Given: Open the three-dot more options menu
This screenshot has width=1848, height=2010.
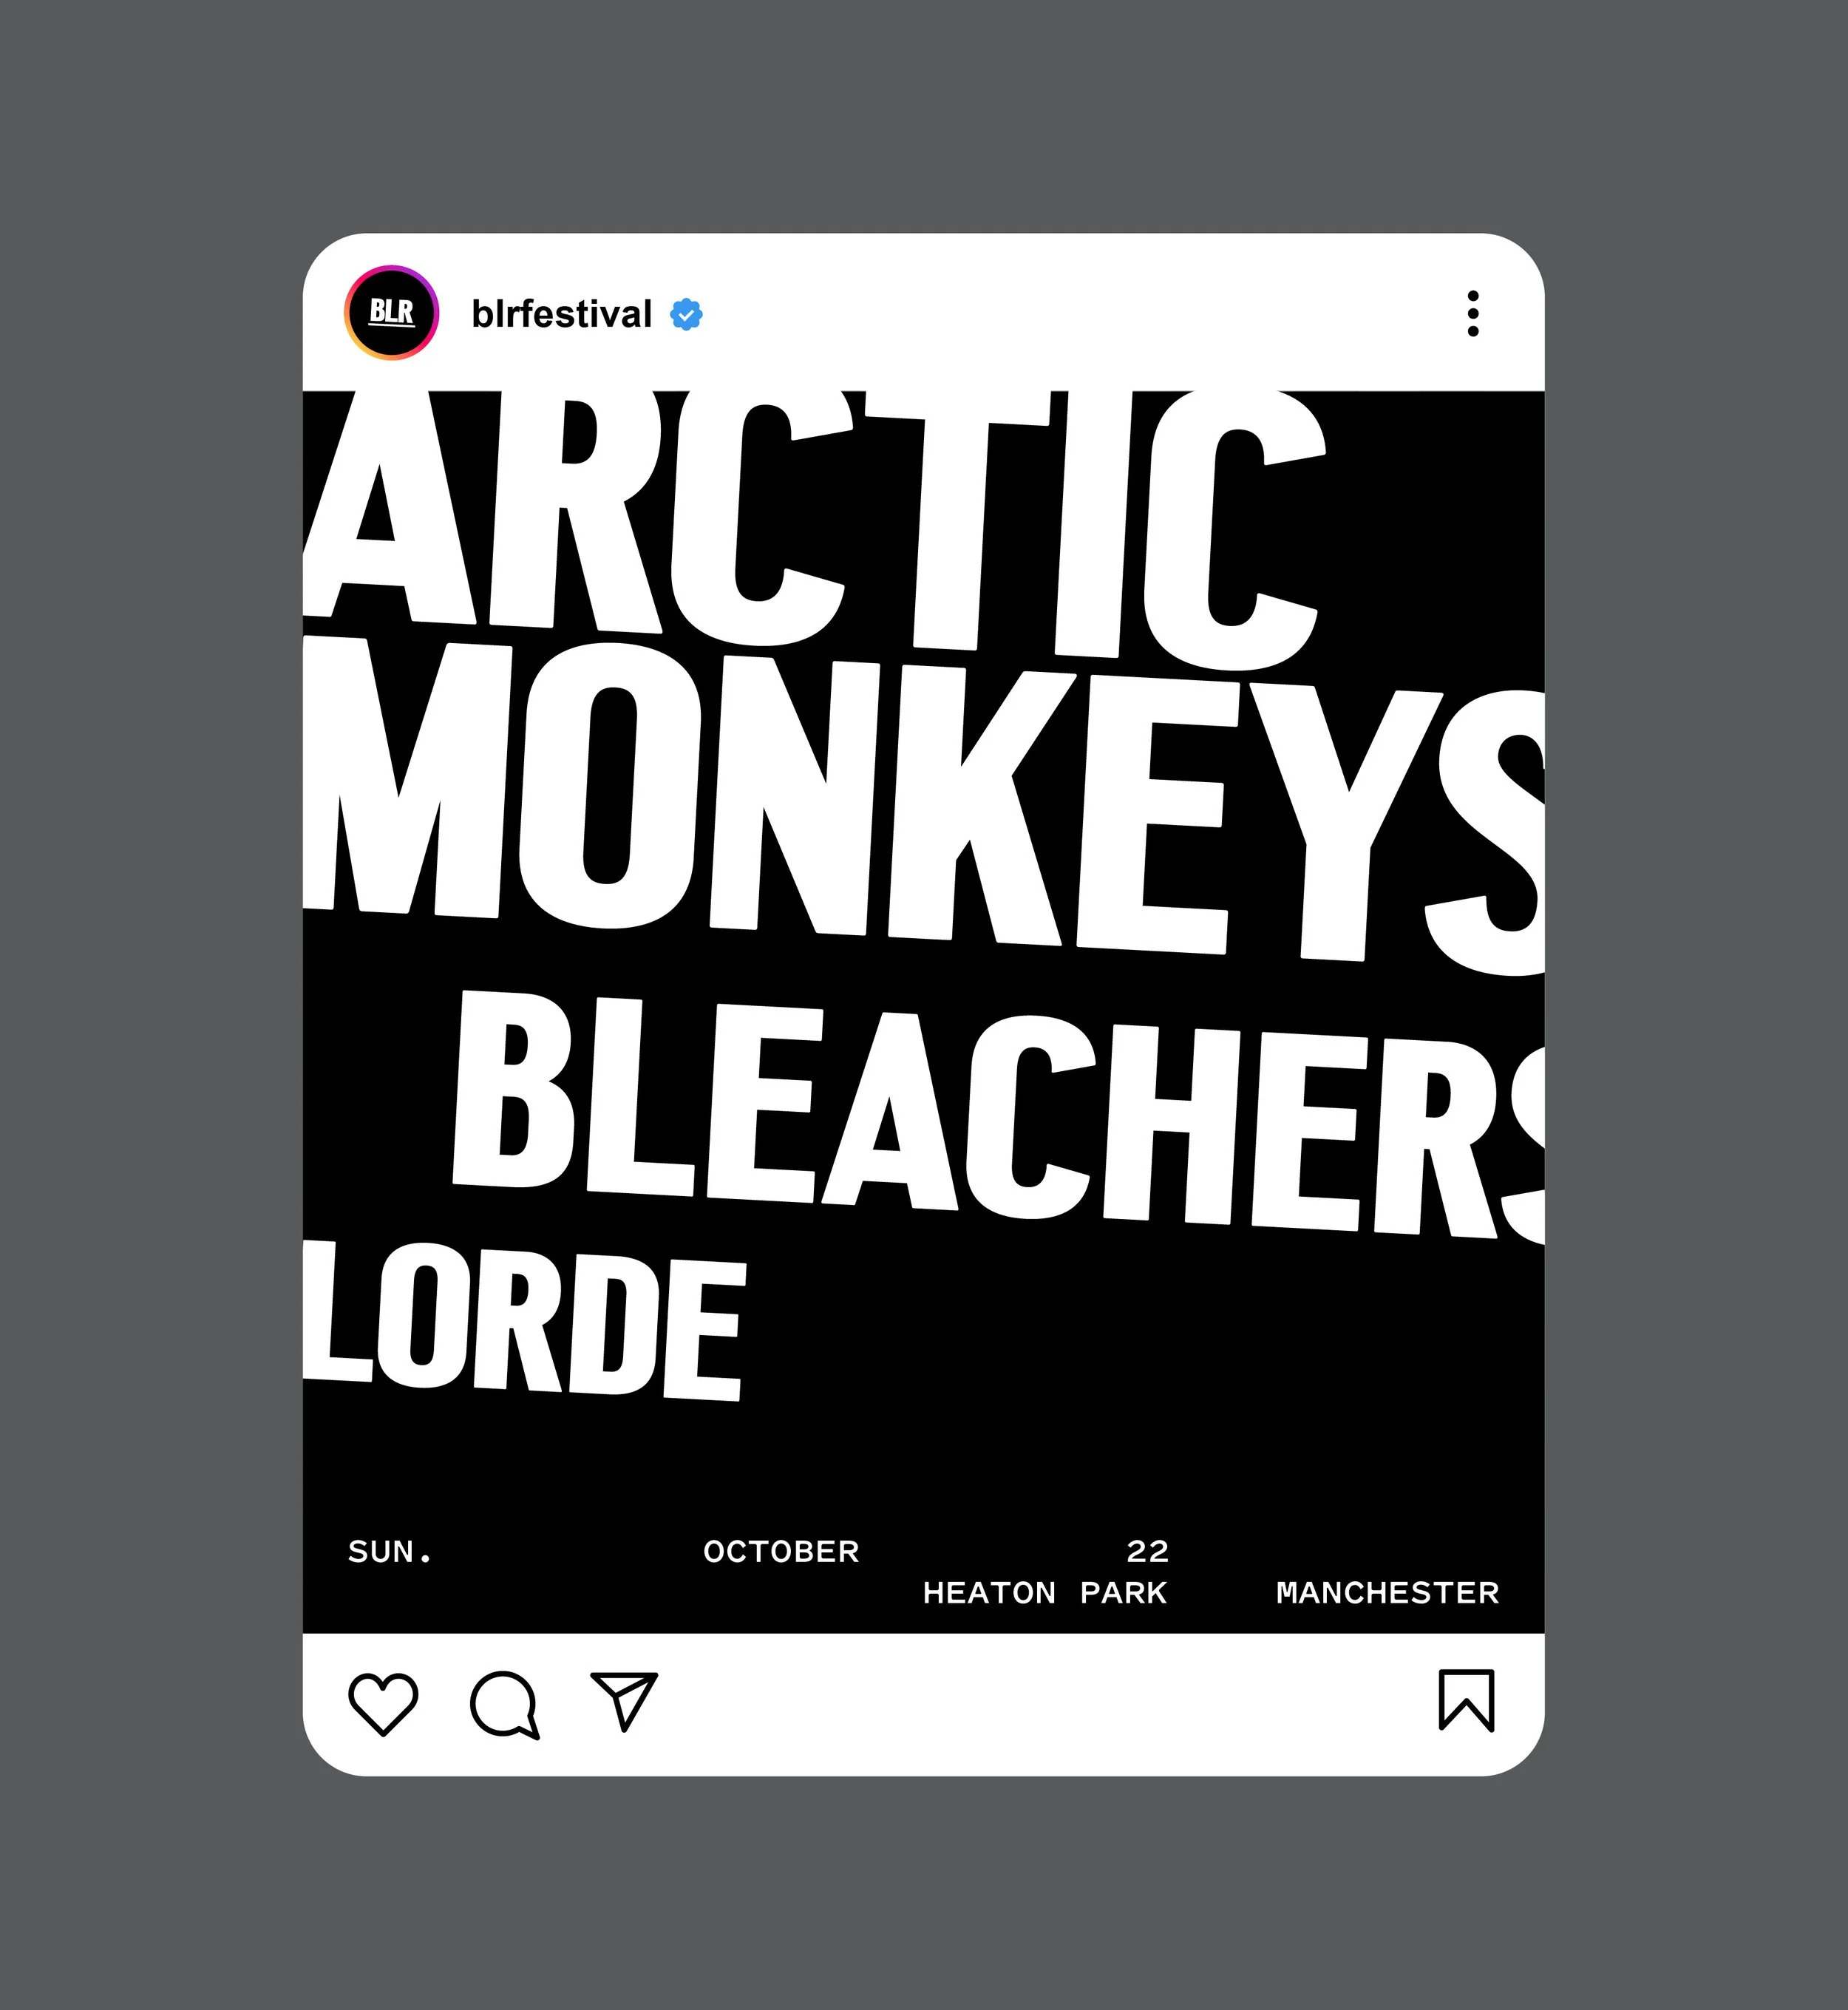Looking at the screenshot, I should (x=1472, y=314).
